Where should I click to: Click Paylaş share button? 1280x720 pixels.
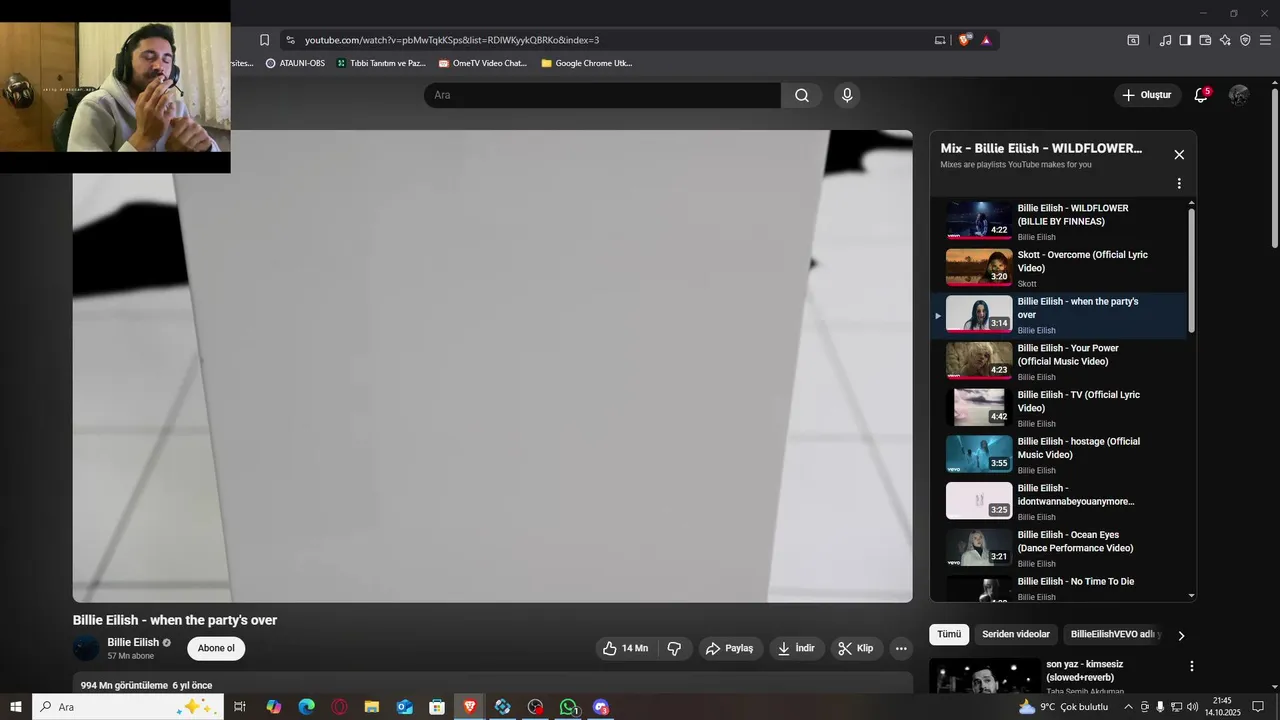[731, 648]
